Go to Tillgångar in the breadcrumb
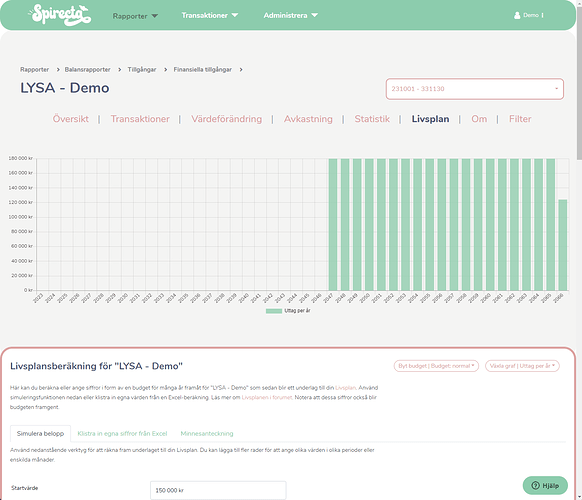This screenshot has width=582, height=500. pyautogui.click(x=142, y=69)
